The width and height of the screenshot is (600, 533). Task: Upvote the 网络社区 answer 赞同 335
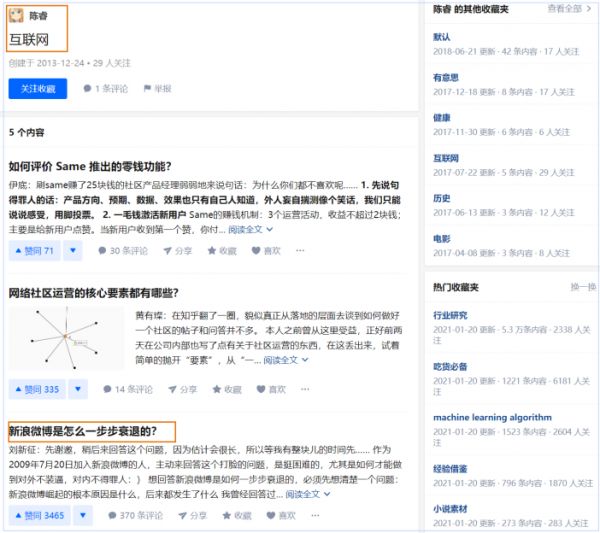pyautogui.click(x=37, y=389)
